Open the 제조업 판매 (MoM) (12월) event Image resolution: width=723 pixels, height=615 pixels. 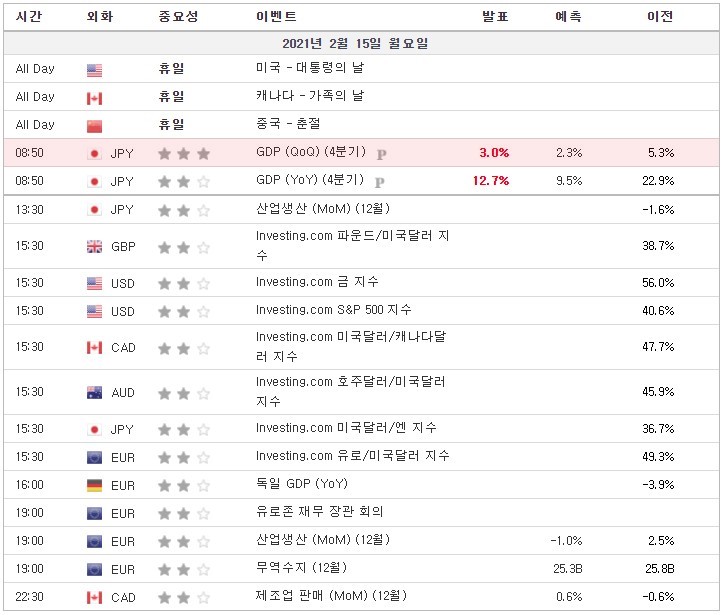tap(332, 596)
